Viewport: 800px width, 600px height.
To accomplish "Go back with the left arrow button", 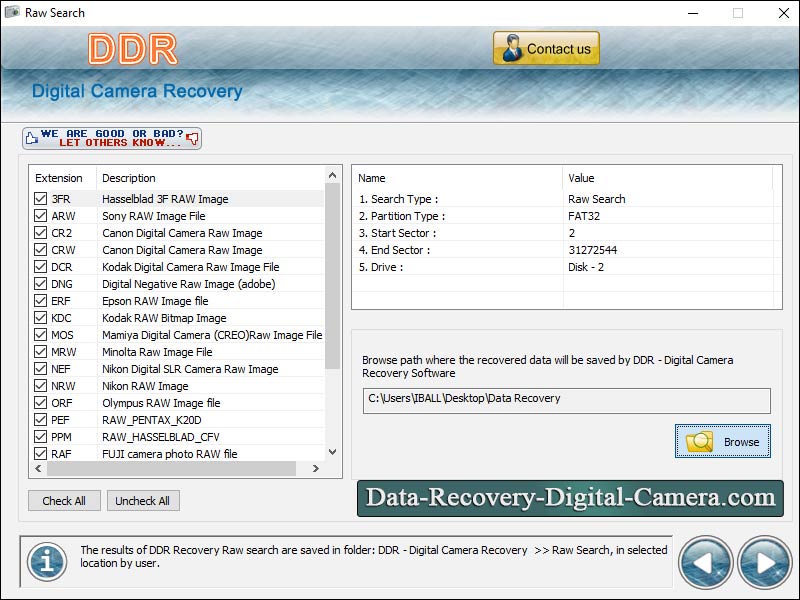I will [706, 562].
